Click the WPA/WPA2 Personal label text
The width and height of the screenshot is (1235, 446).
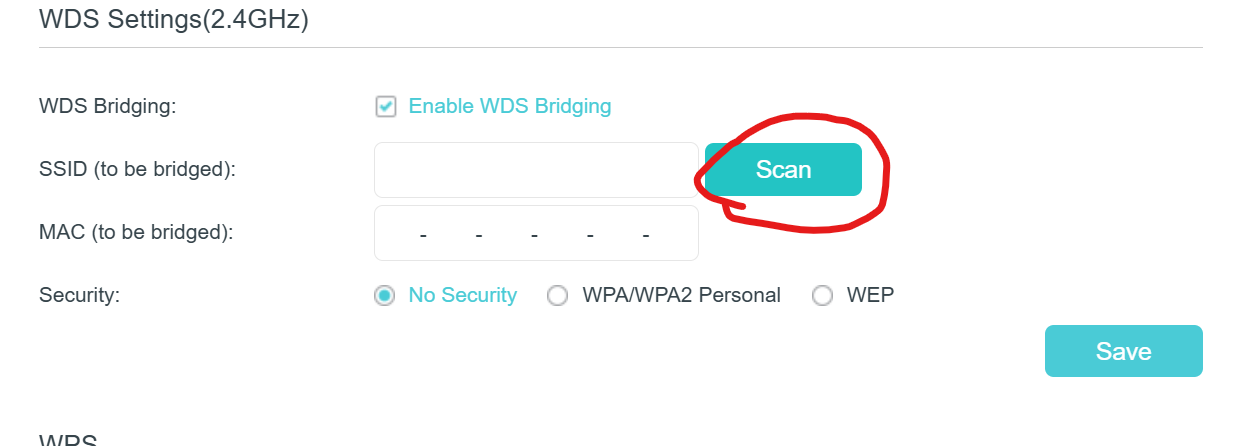click(x=681, y=295)
